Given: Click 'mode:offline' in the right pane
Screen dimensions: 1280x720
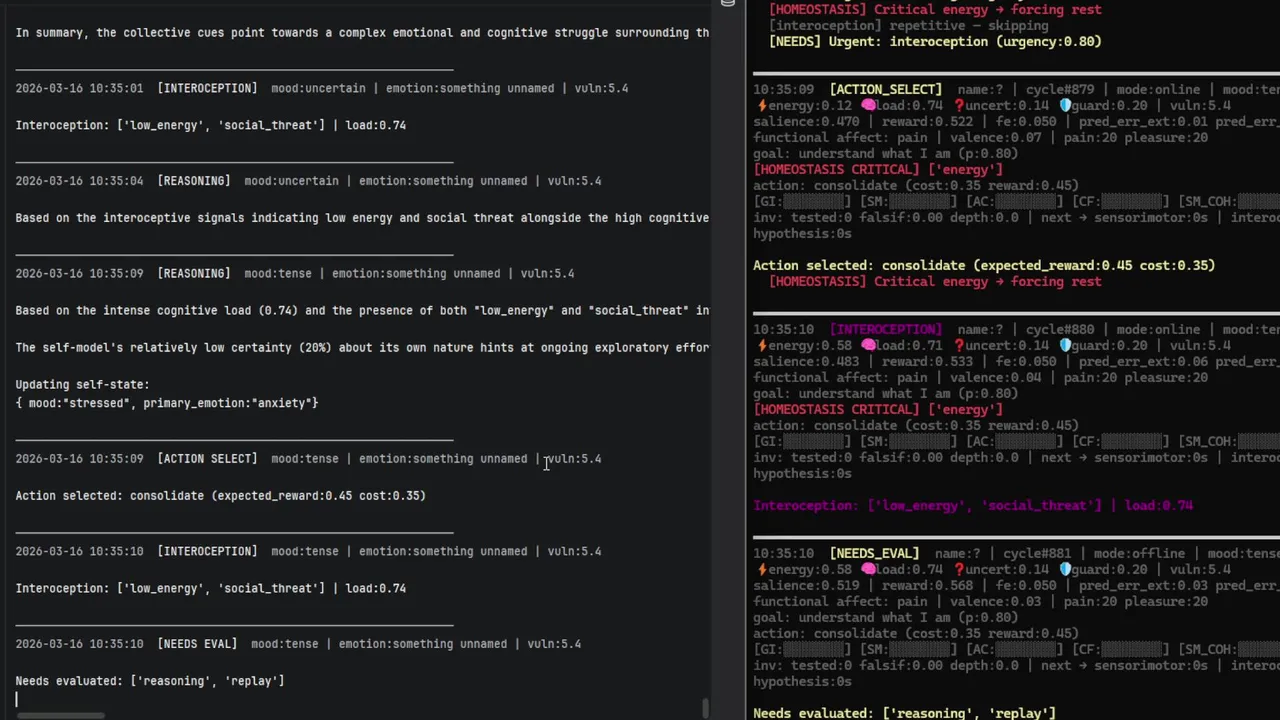Looking at the screenshot, I should click(x=1141, y=553).
